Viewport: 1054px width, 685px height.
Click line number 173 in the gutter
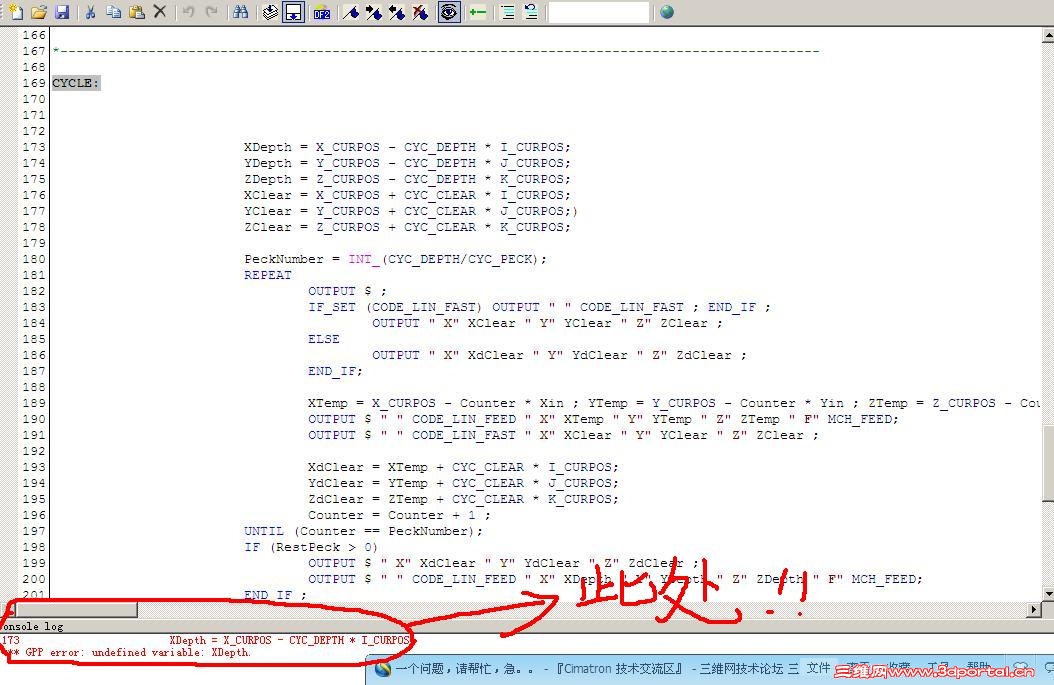tap(34, 147)
